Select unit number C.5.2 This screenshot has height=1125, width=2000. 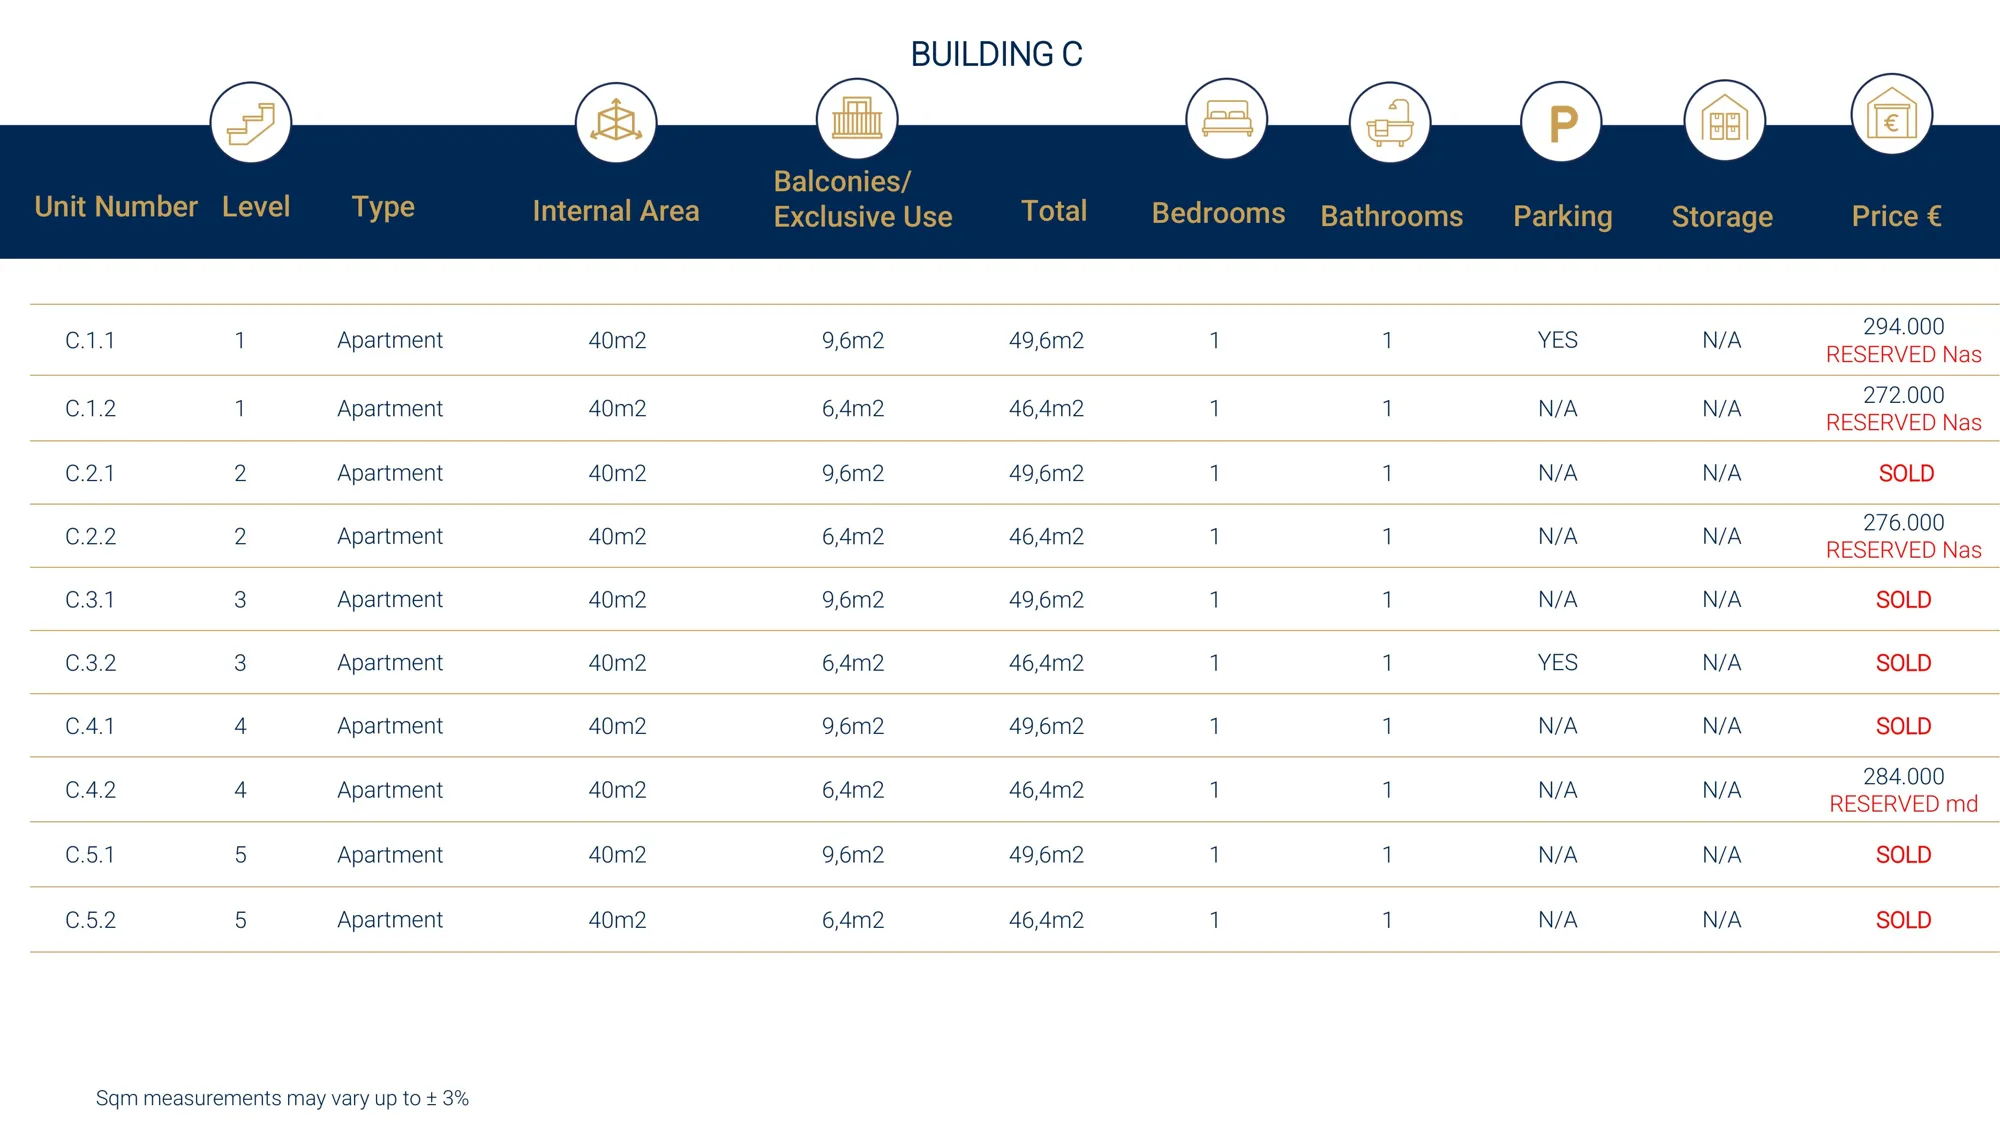tap(91, 920)
